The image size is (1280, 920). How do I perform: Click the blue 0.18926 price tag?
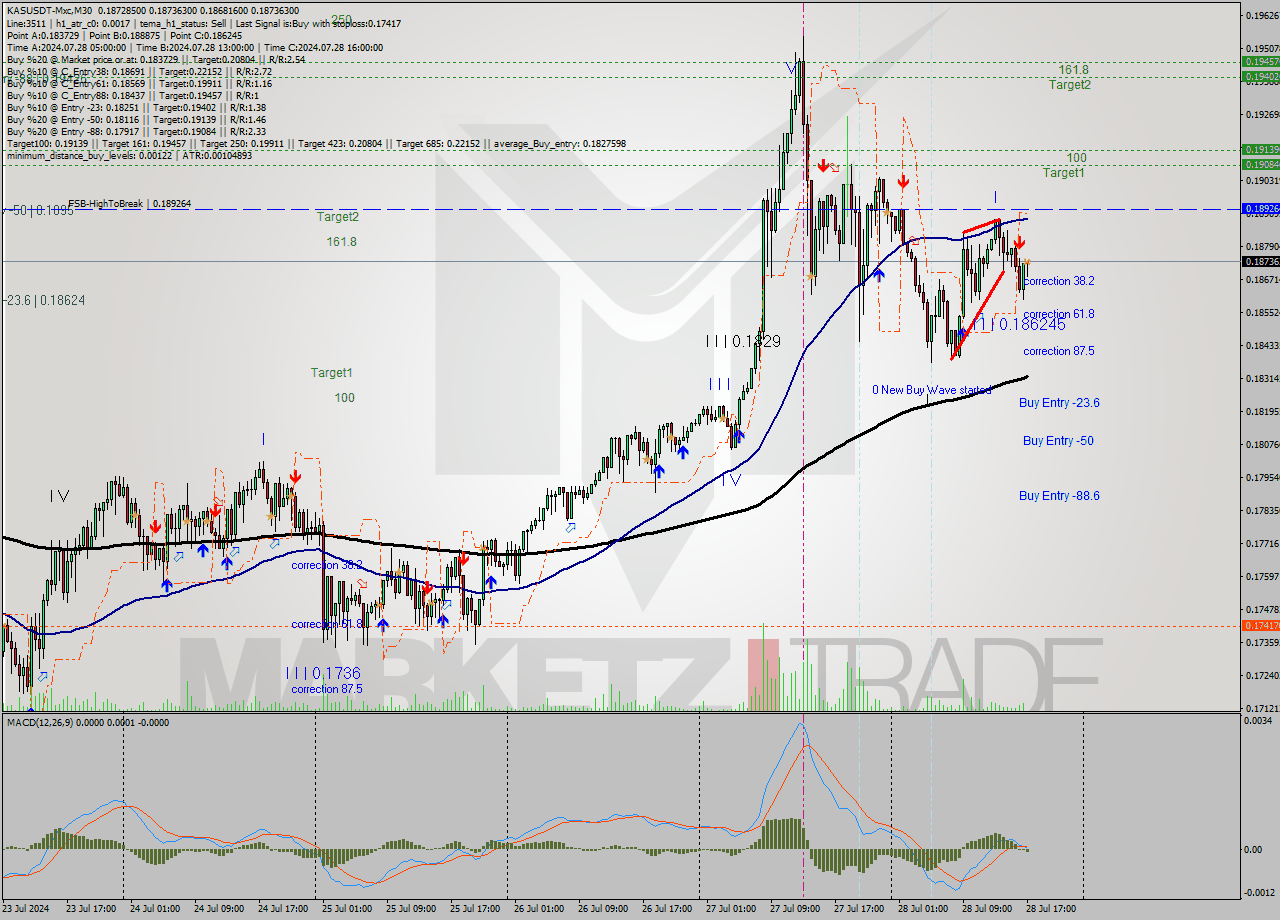pos(1260,209)
